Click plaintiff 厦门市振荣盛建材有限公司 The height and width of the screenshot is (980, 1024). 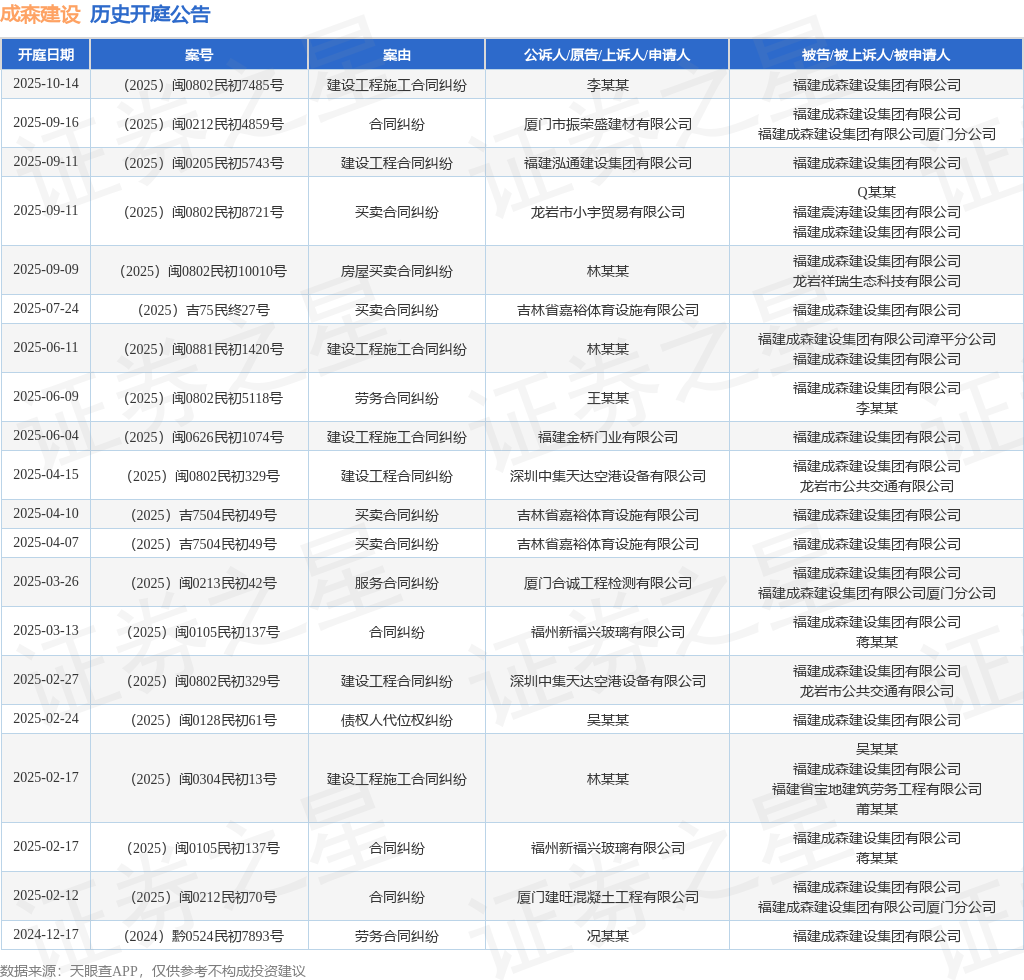tap(607, 124)
